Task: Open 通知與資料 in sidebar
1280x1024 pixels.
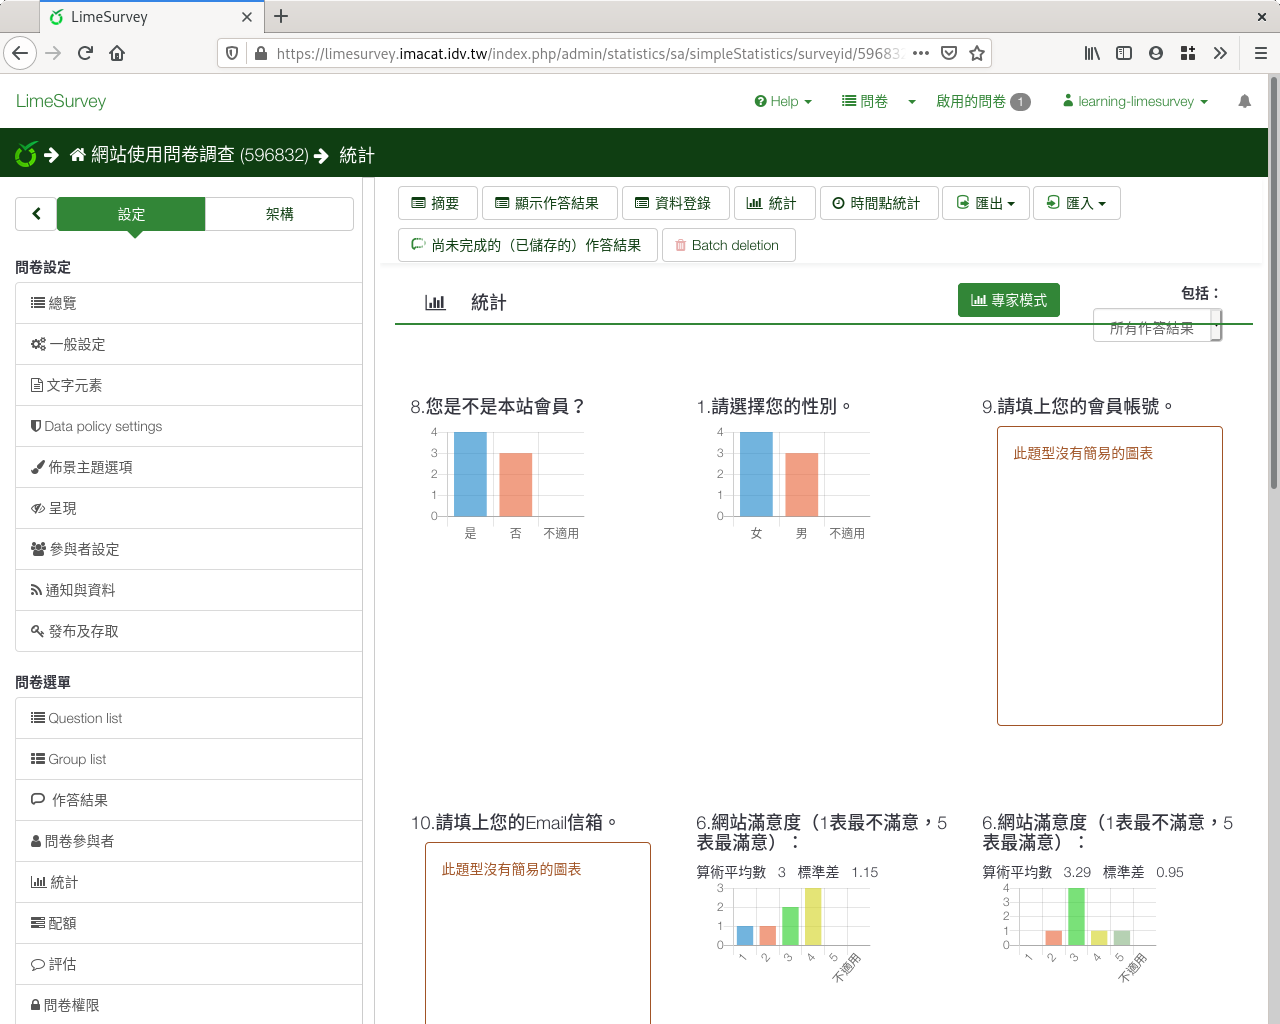Action: click(189, 590)
